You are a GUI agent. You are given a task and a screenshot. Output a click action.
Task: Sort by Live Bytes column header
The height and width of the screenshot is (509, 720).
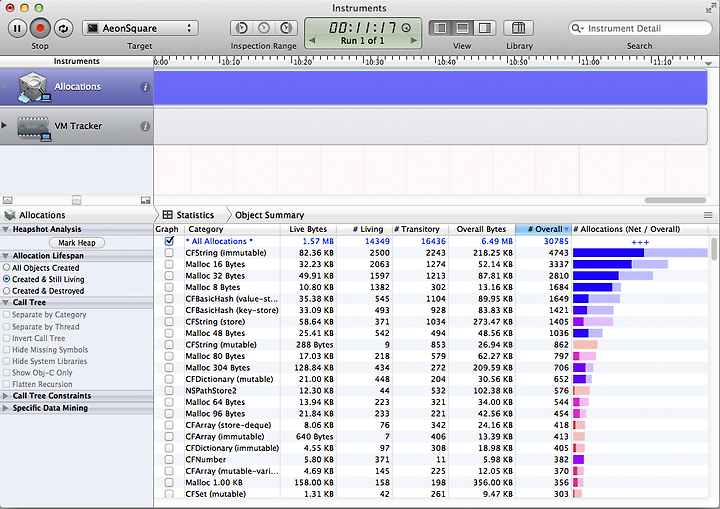pyautogui.click(x=308, y=229)
